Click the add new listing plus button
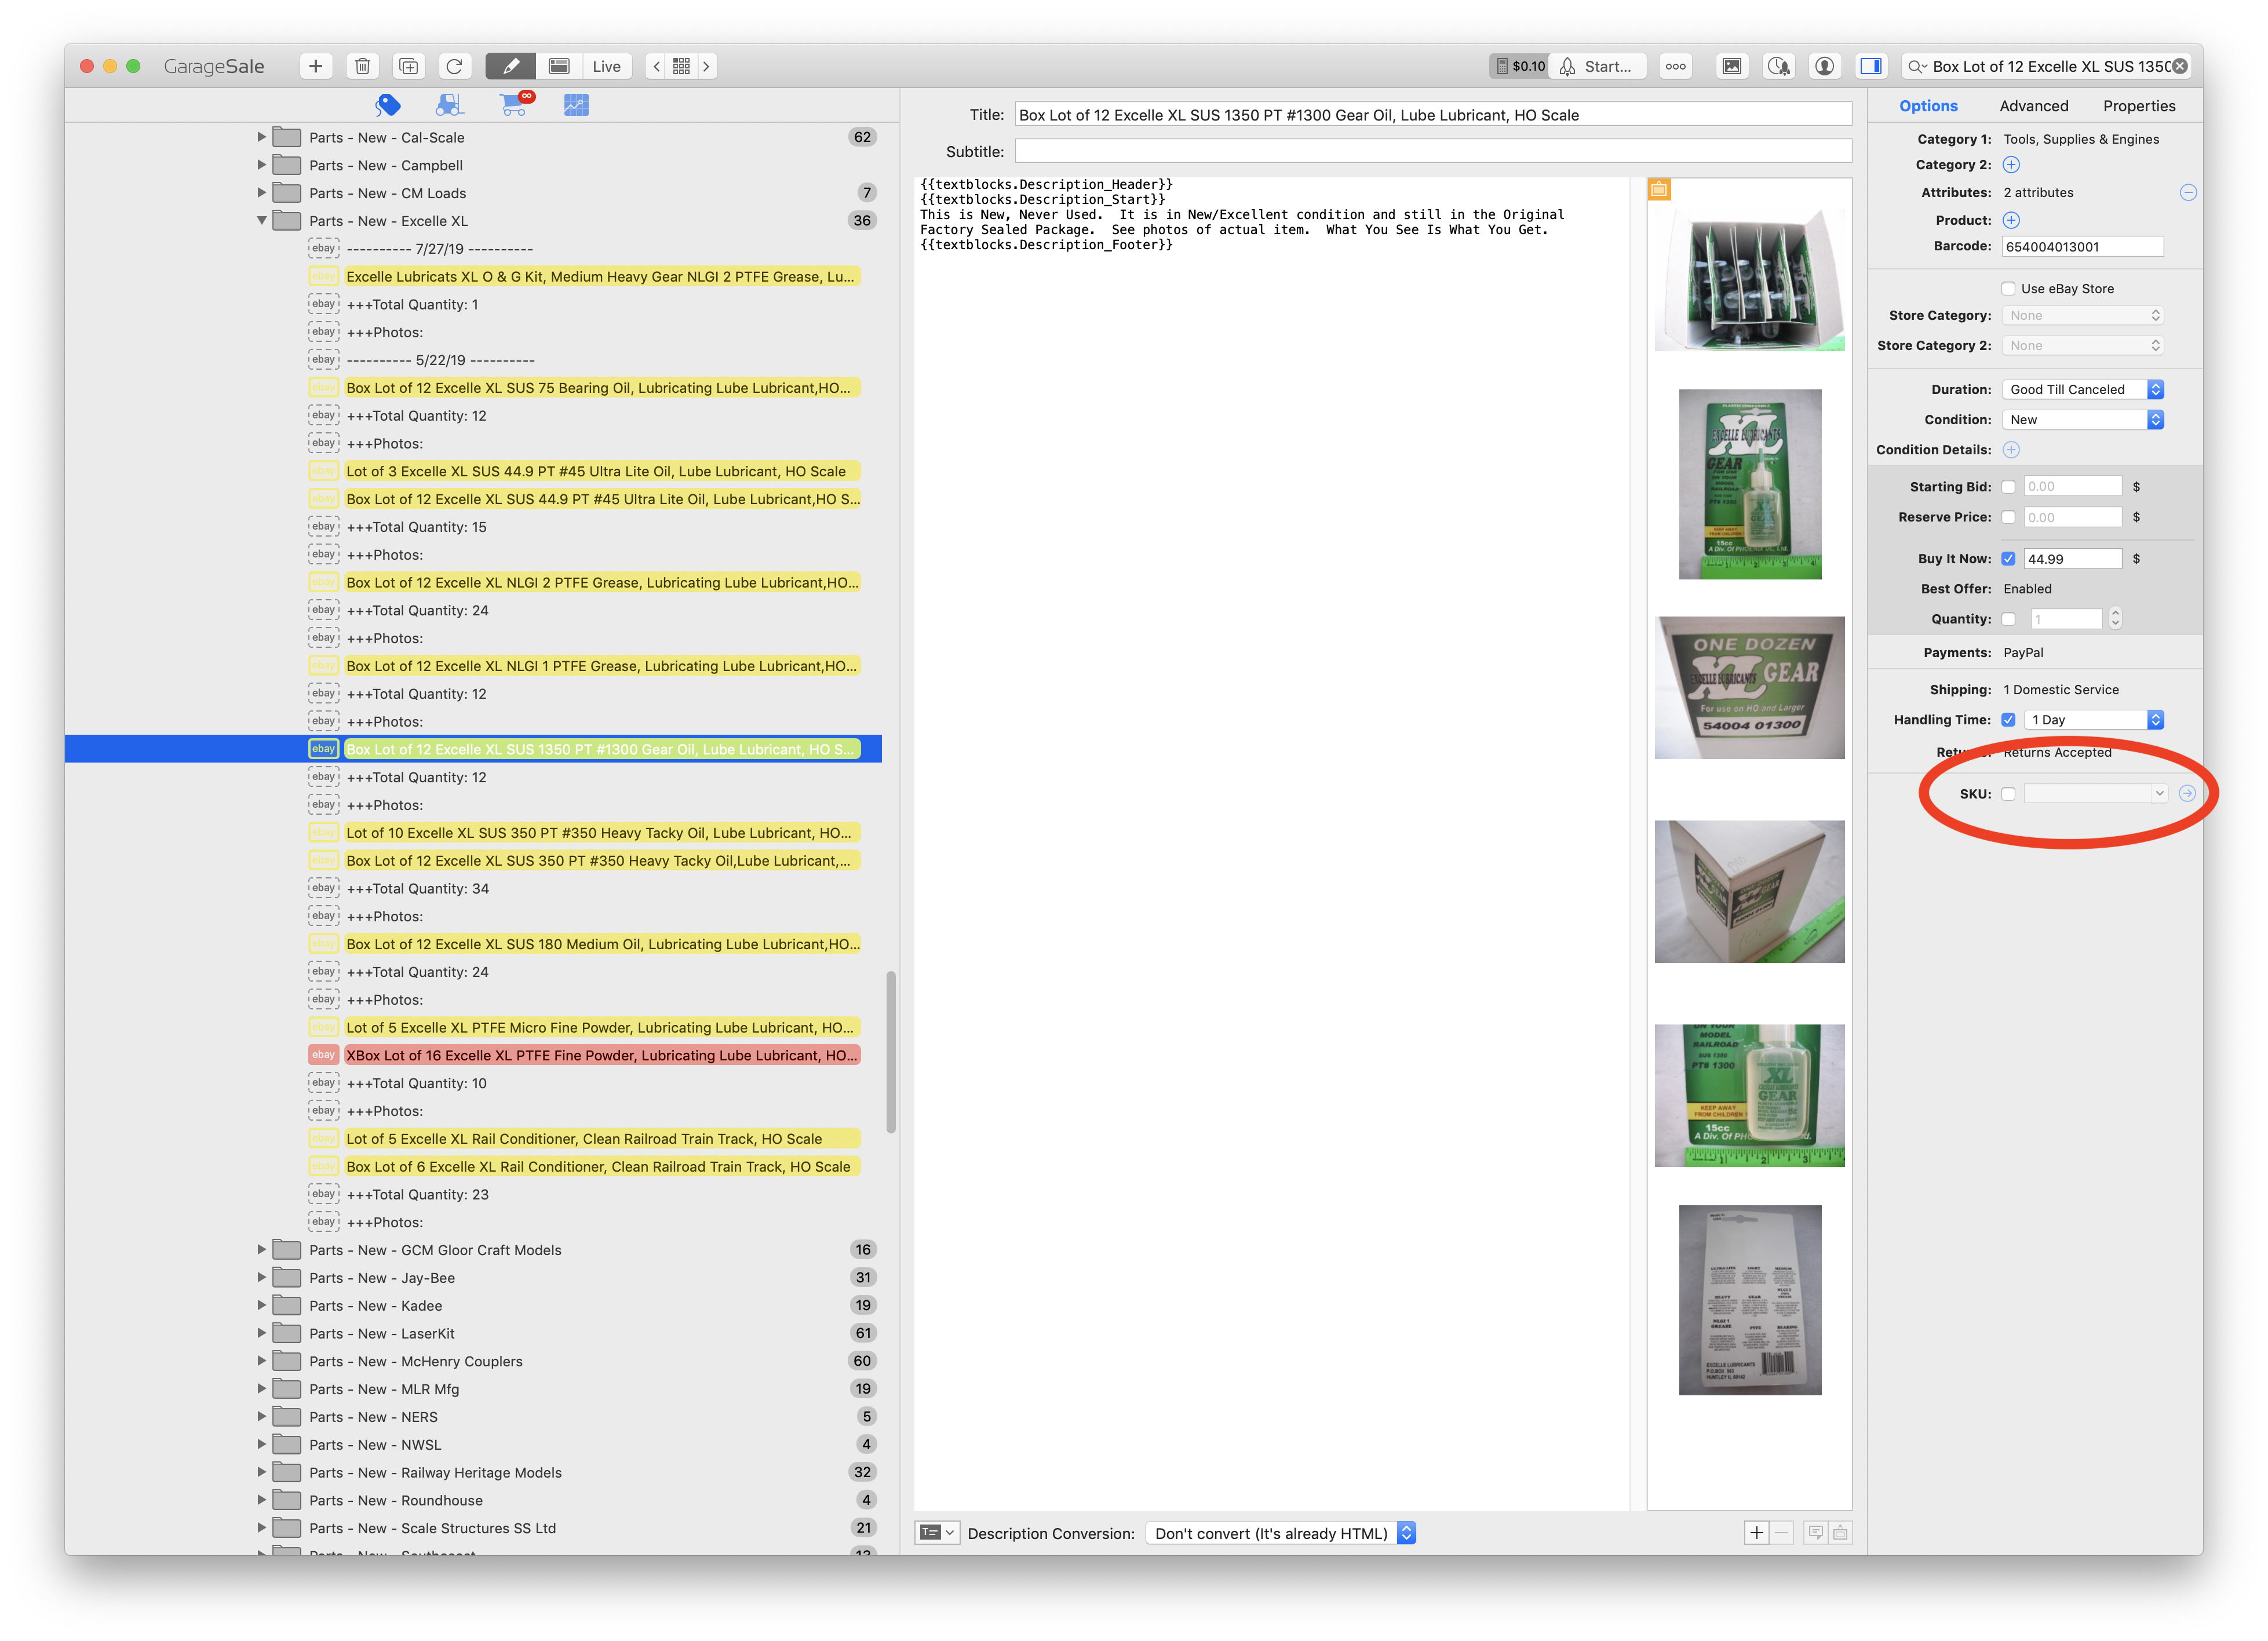This screenshot has height=1641, width=2268. [315, 66]
